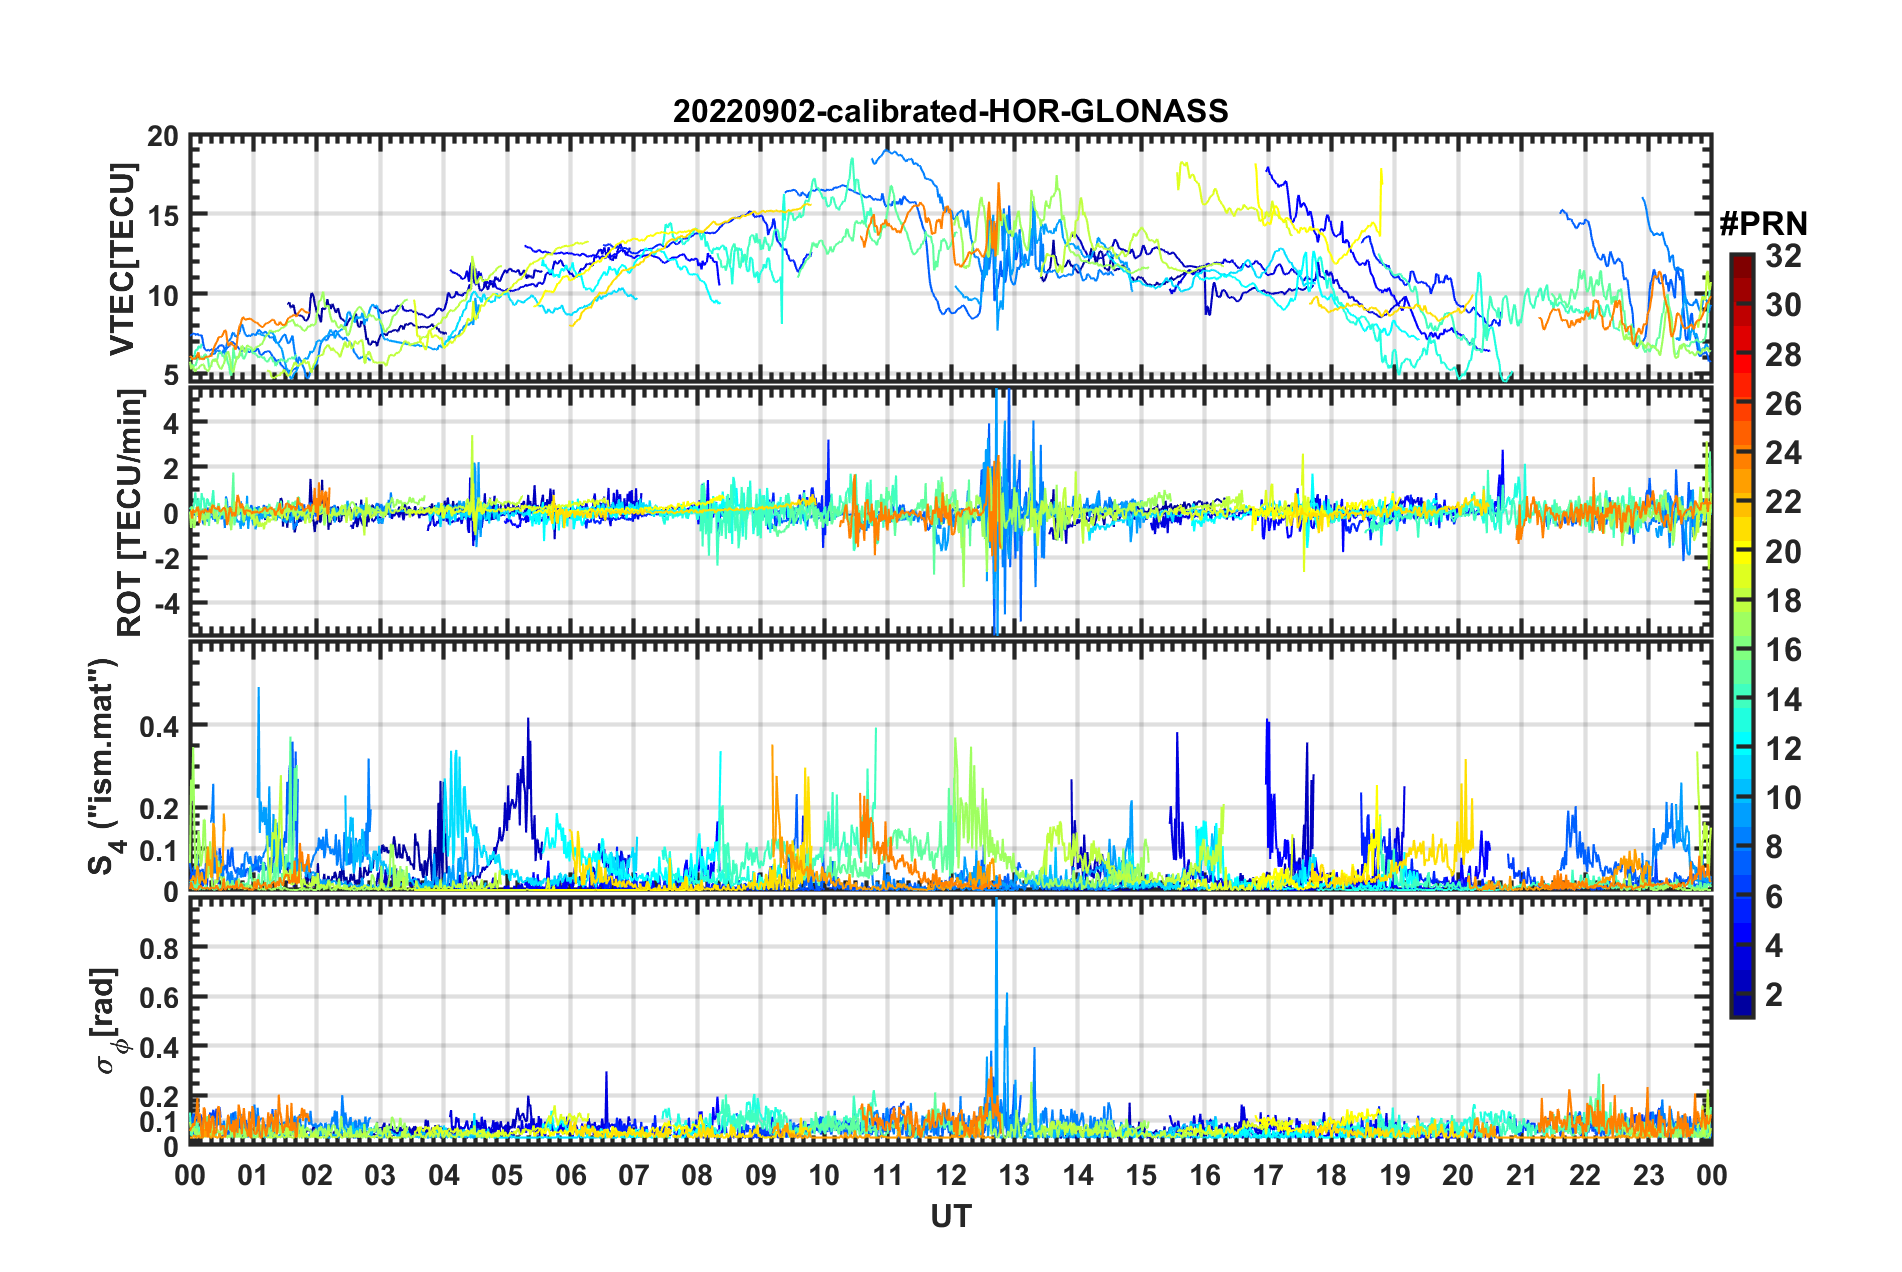Click the "20" tick on the VTEC axis
Image resolution: width=1902 pixels, height=1272 pixels.
pos(163,137)
